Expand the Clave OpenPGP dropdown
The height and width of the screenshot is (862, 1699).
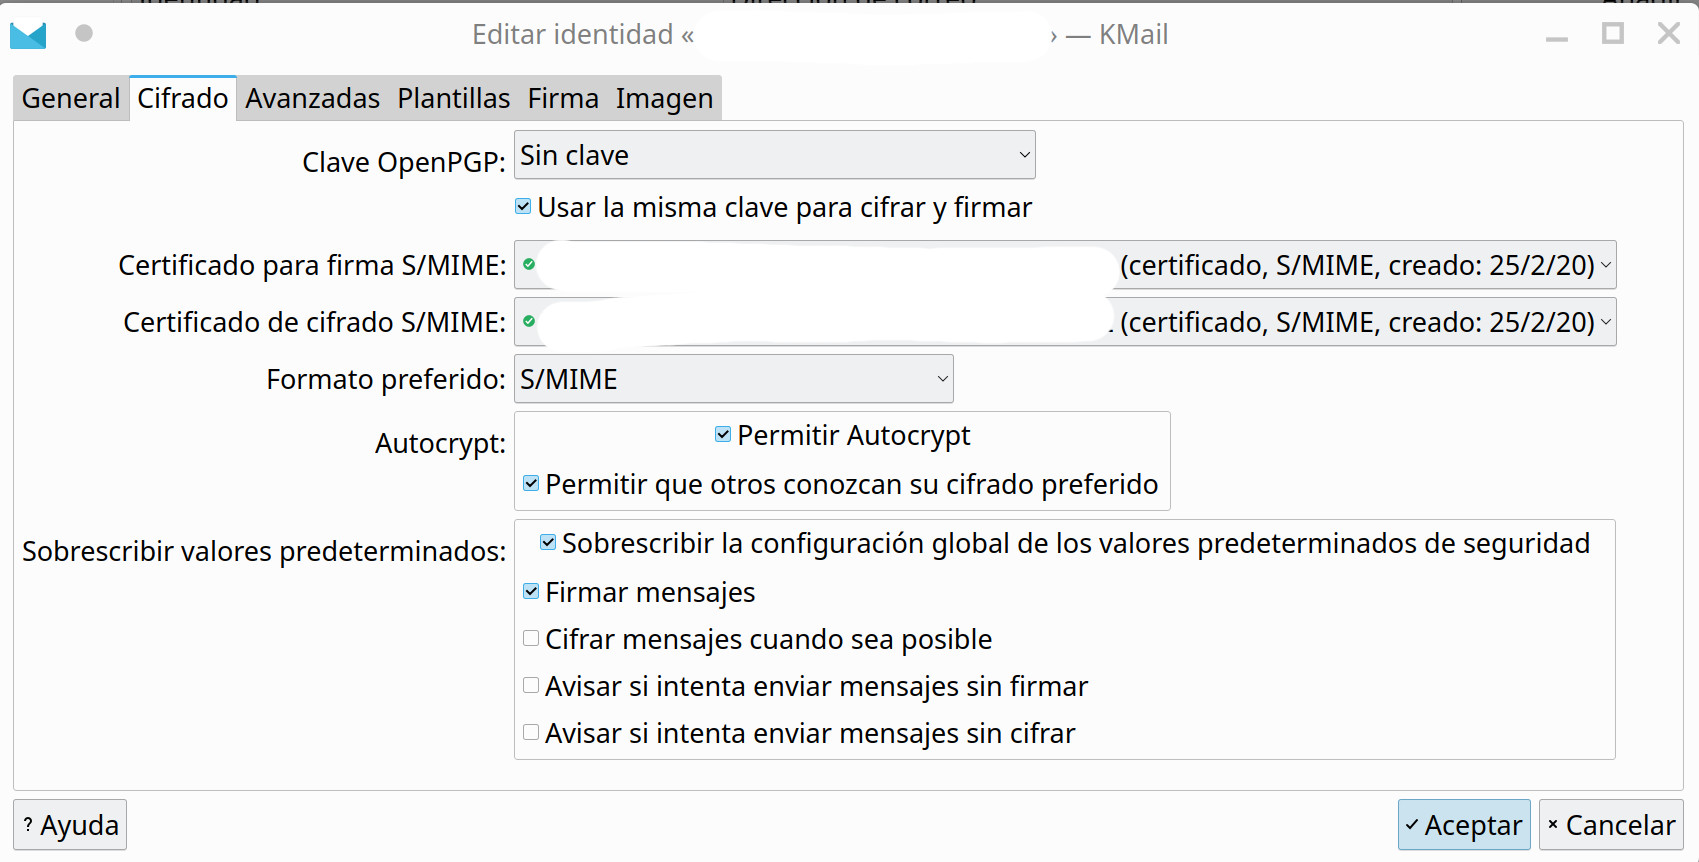774,156
